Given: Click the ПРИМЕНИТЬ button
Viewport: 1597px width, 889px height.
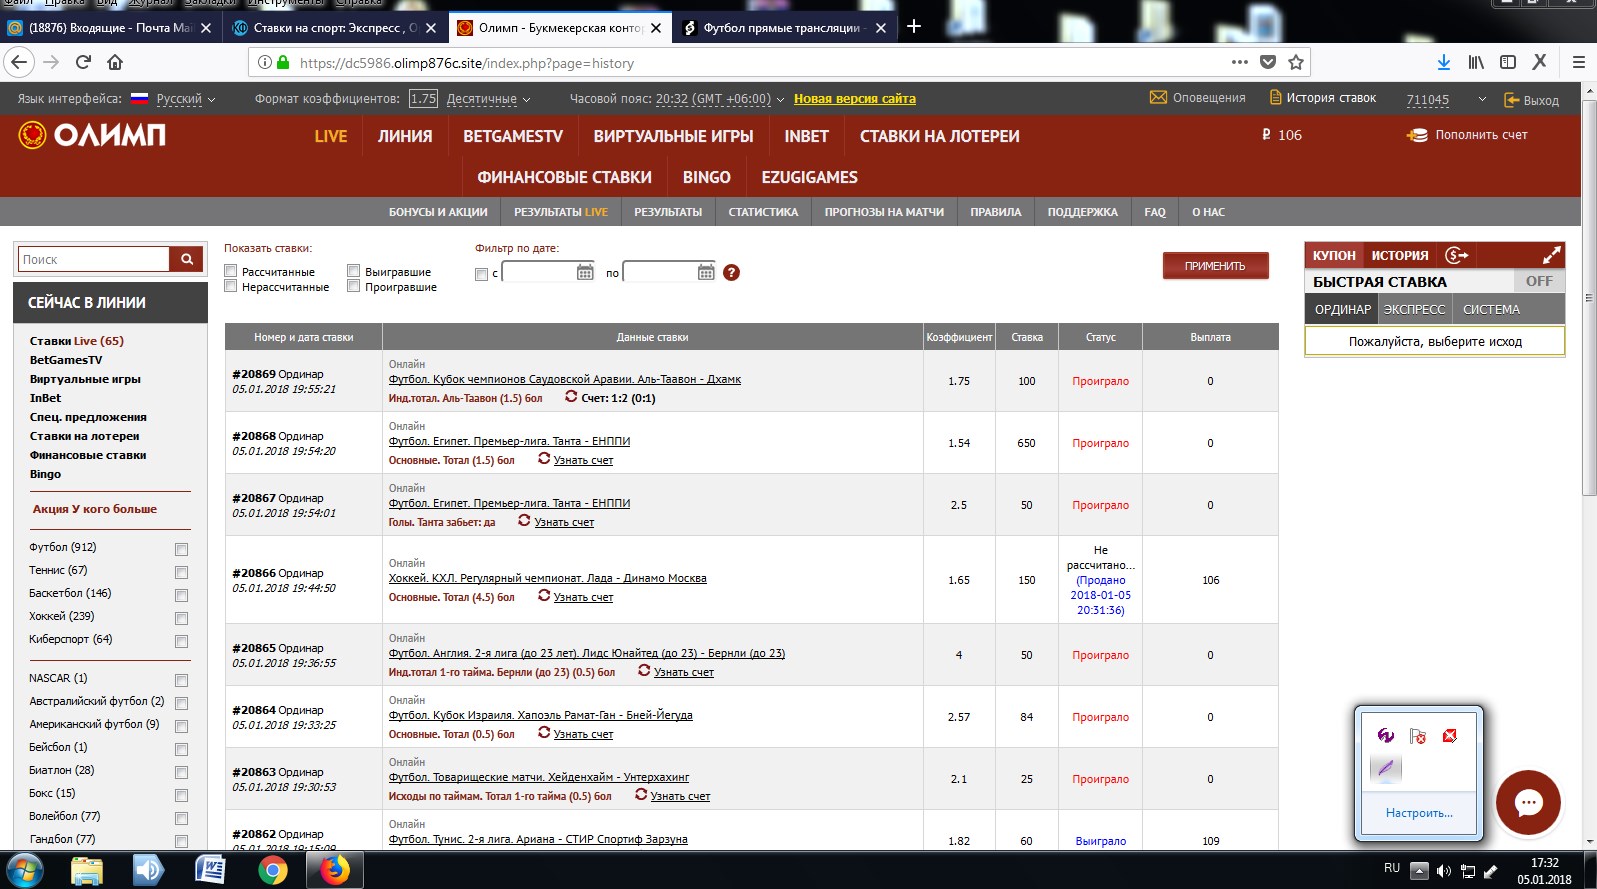Looking at the screenshot, I should 1215,266.
